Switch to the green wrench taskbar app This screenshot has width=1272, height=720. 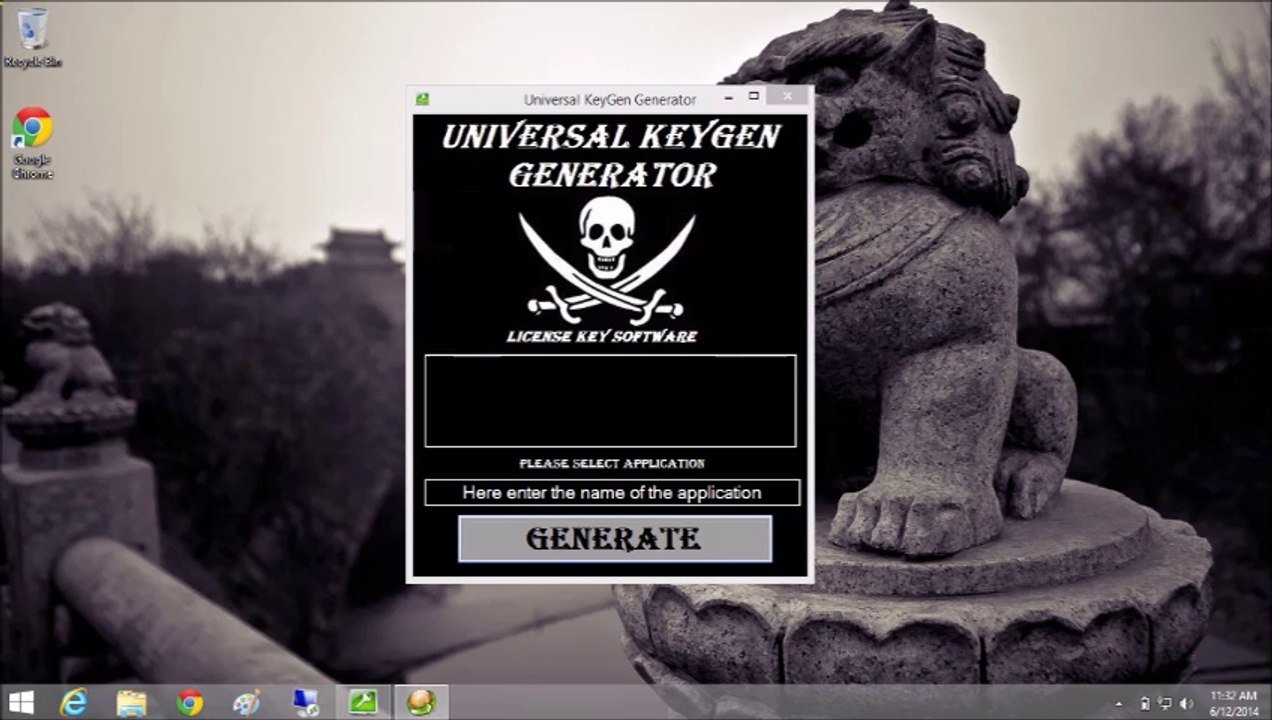point(363,703)
